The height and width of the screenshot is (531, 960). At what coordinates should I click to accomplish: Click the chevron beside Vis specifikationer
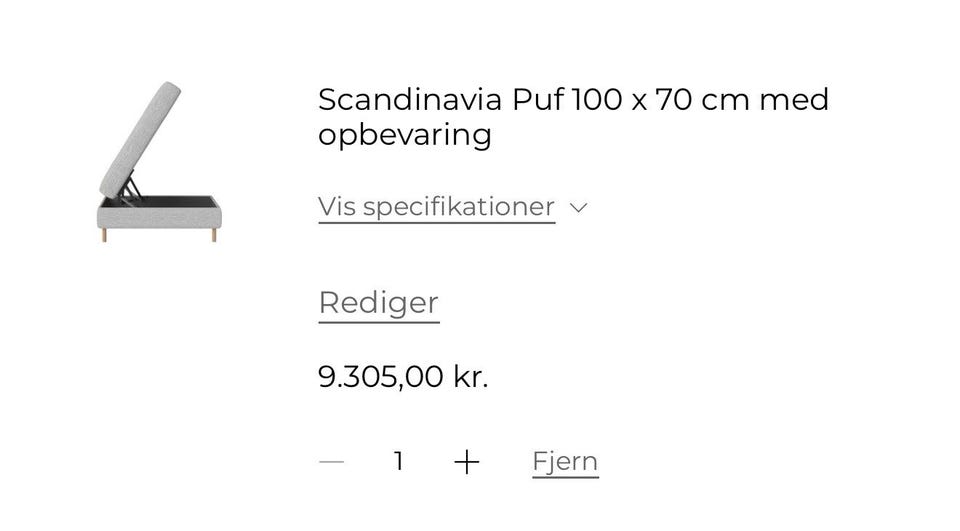[x=578, y=208]
